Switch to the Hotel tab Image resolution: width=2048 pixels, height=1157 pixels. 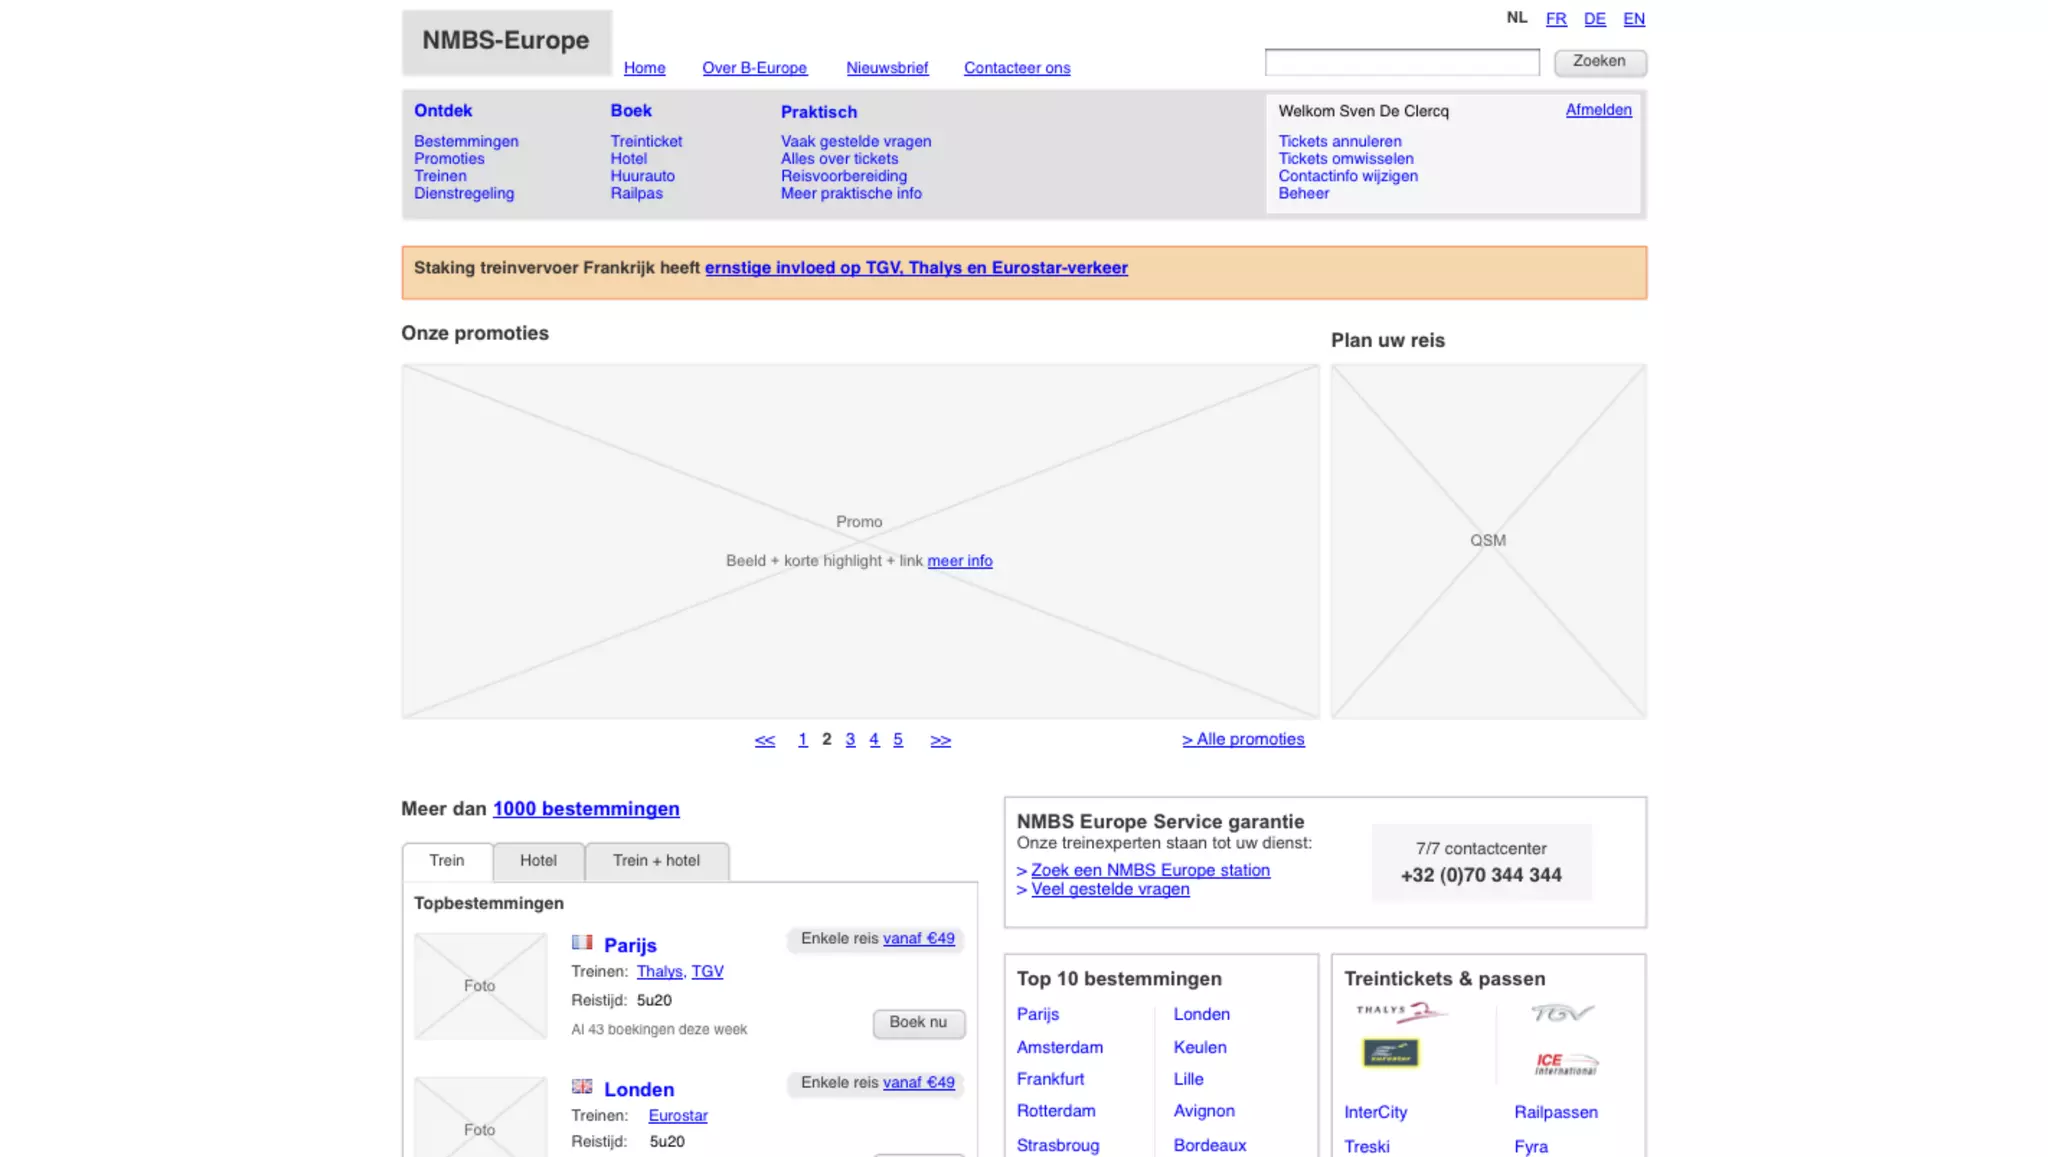pyautogui.click(x=538, y=861)
